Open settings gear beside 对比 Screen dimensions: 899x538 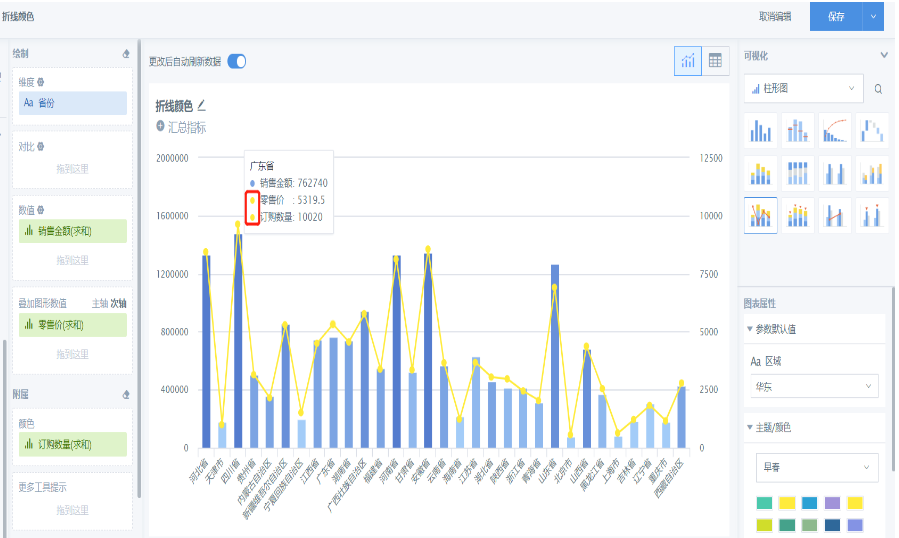[x=41, y=146]
